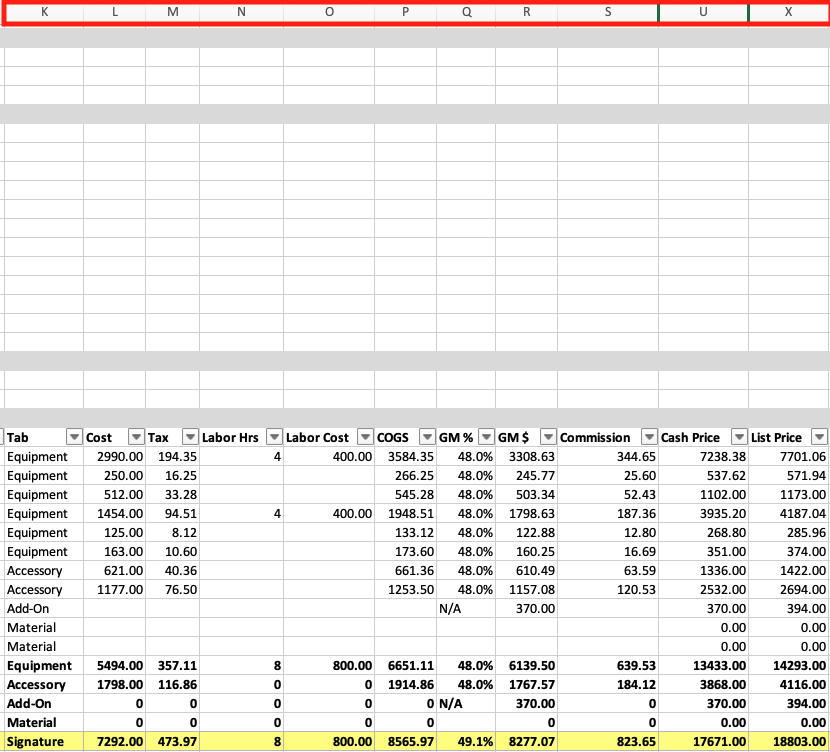Click cash price 7238.38
830x752 pixels.
(x=723, y=457)
